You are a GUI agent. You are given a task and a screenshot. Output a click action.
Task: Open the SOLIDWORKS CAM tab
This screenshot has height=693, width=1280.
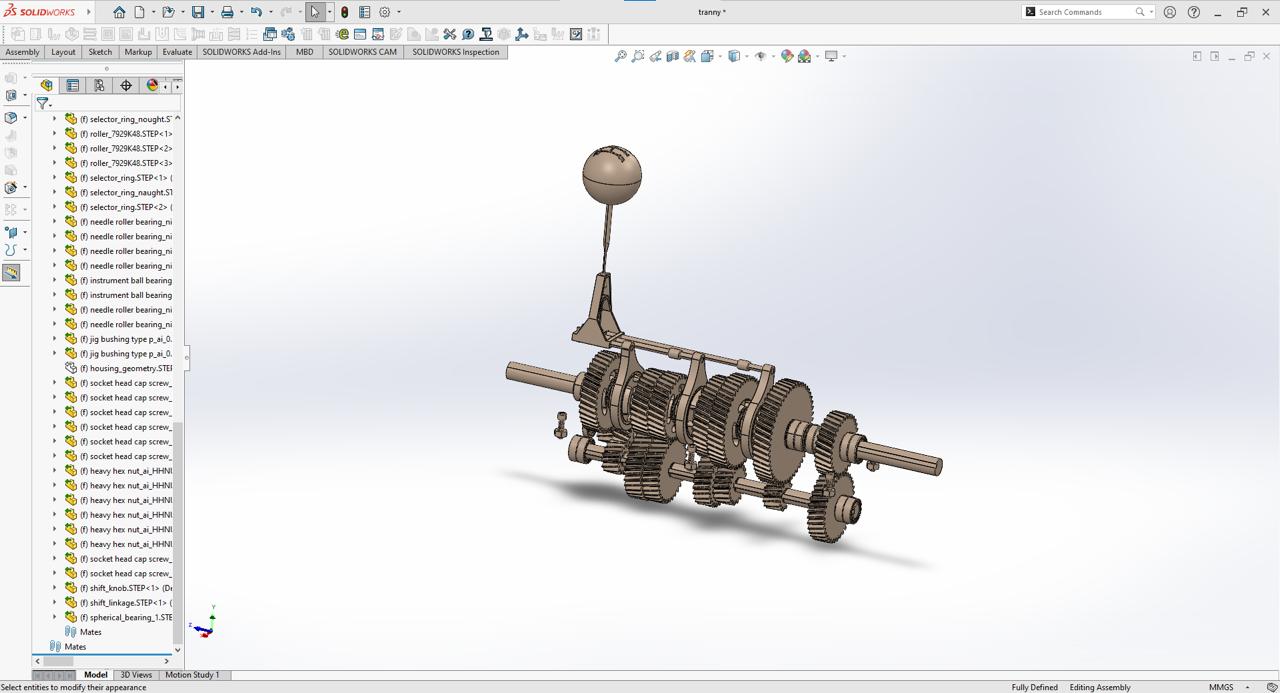(362, 52)
